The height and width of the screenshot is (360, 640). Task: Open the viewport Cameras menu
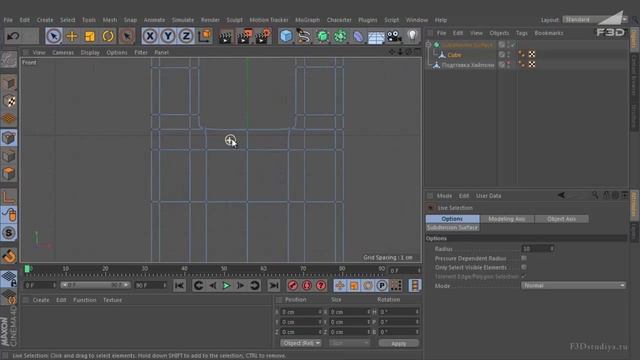click(x=63, y=53)
